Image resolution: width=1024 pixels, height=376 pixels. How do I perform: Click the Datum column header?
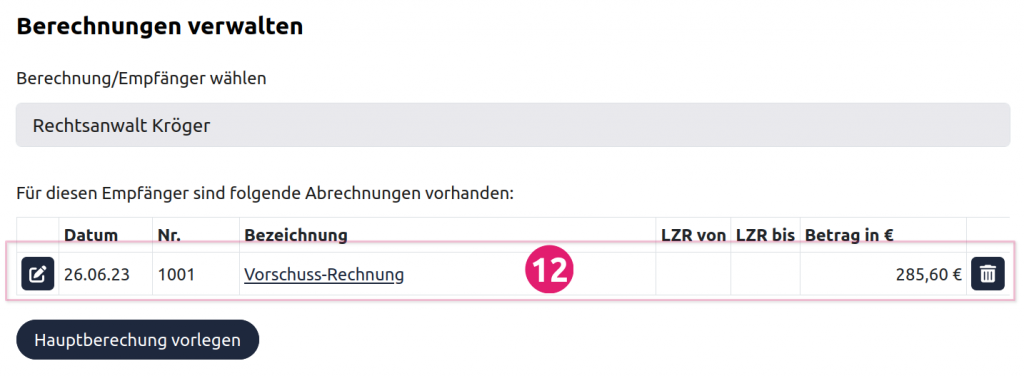pos(91,236)
